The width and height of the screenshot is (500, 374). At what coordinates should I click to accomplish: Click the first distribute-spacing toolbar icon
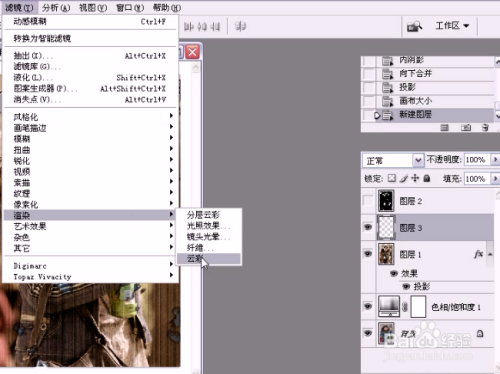189,27
